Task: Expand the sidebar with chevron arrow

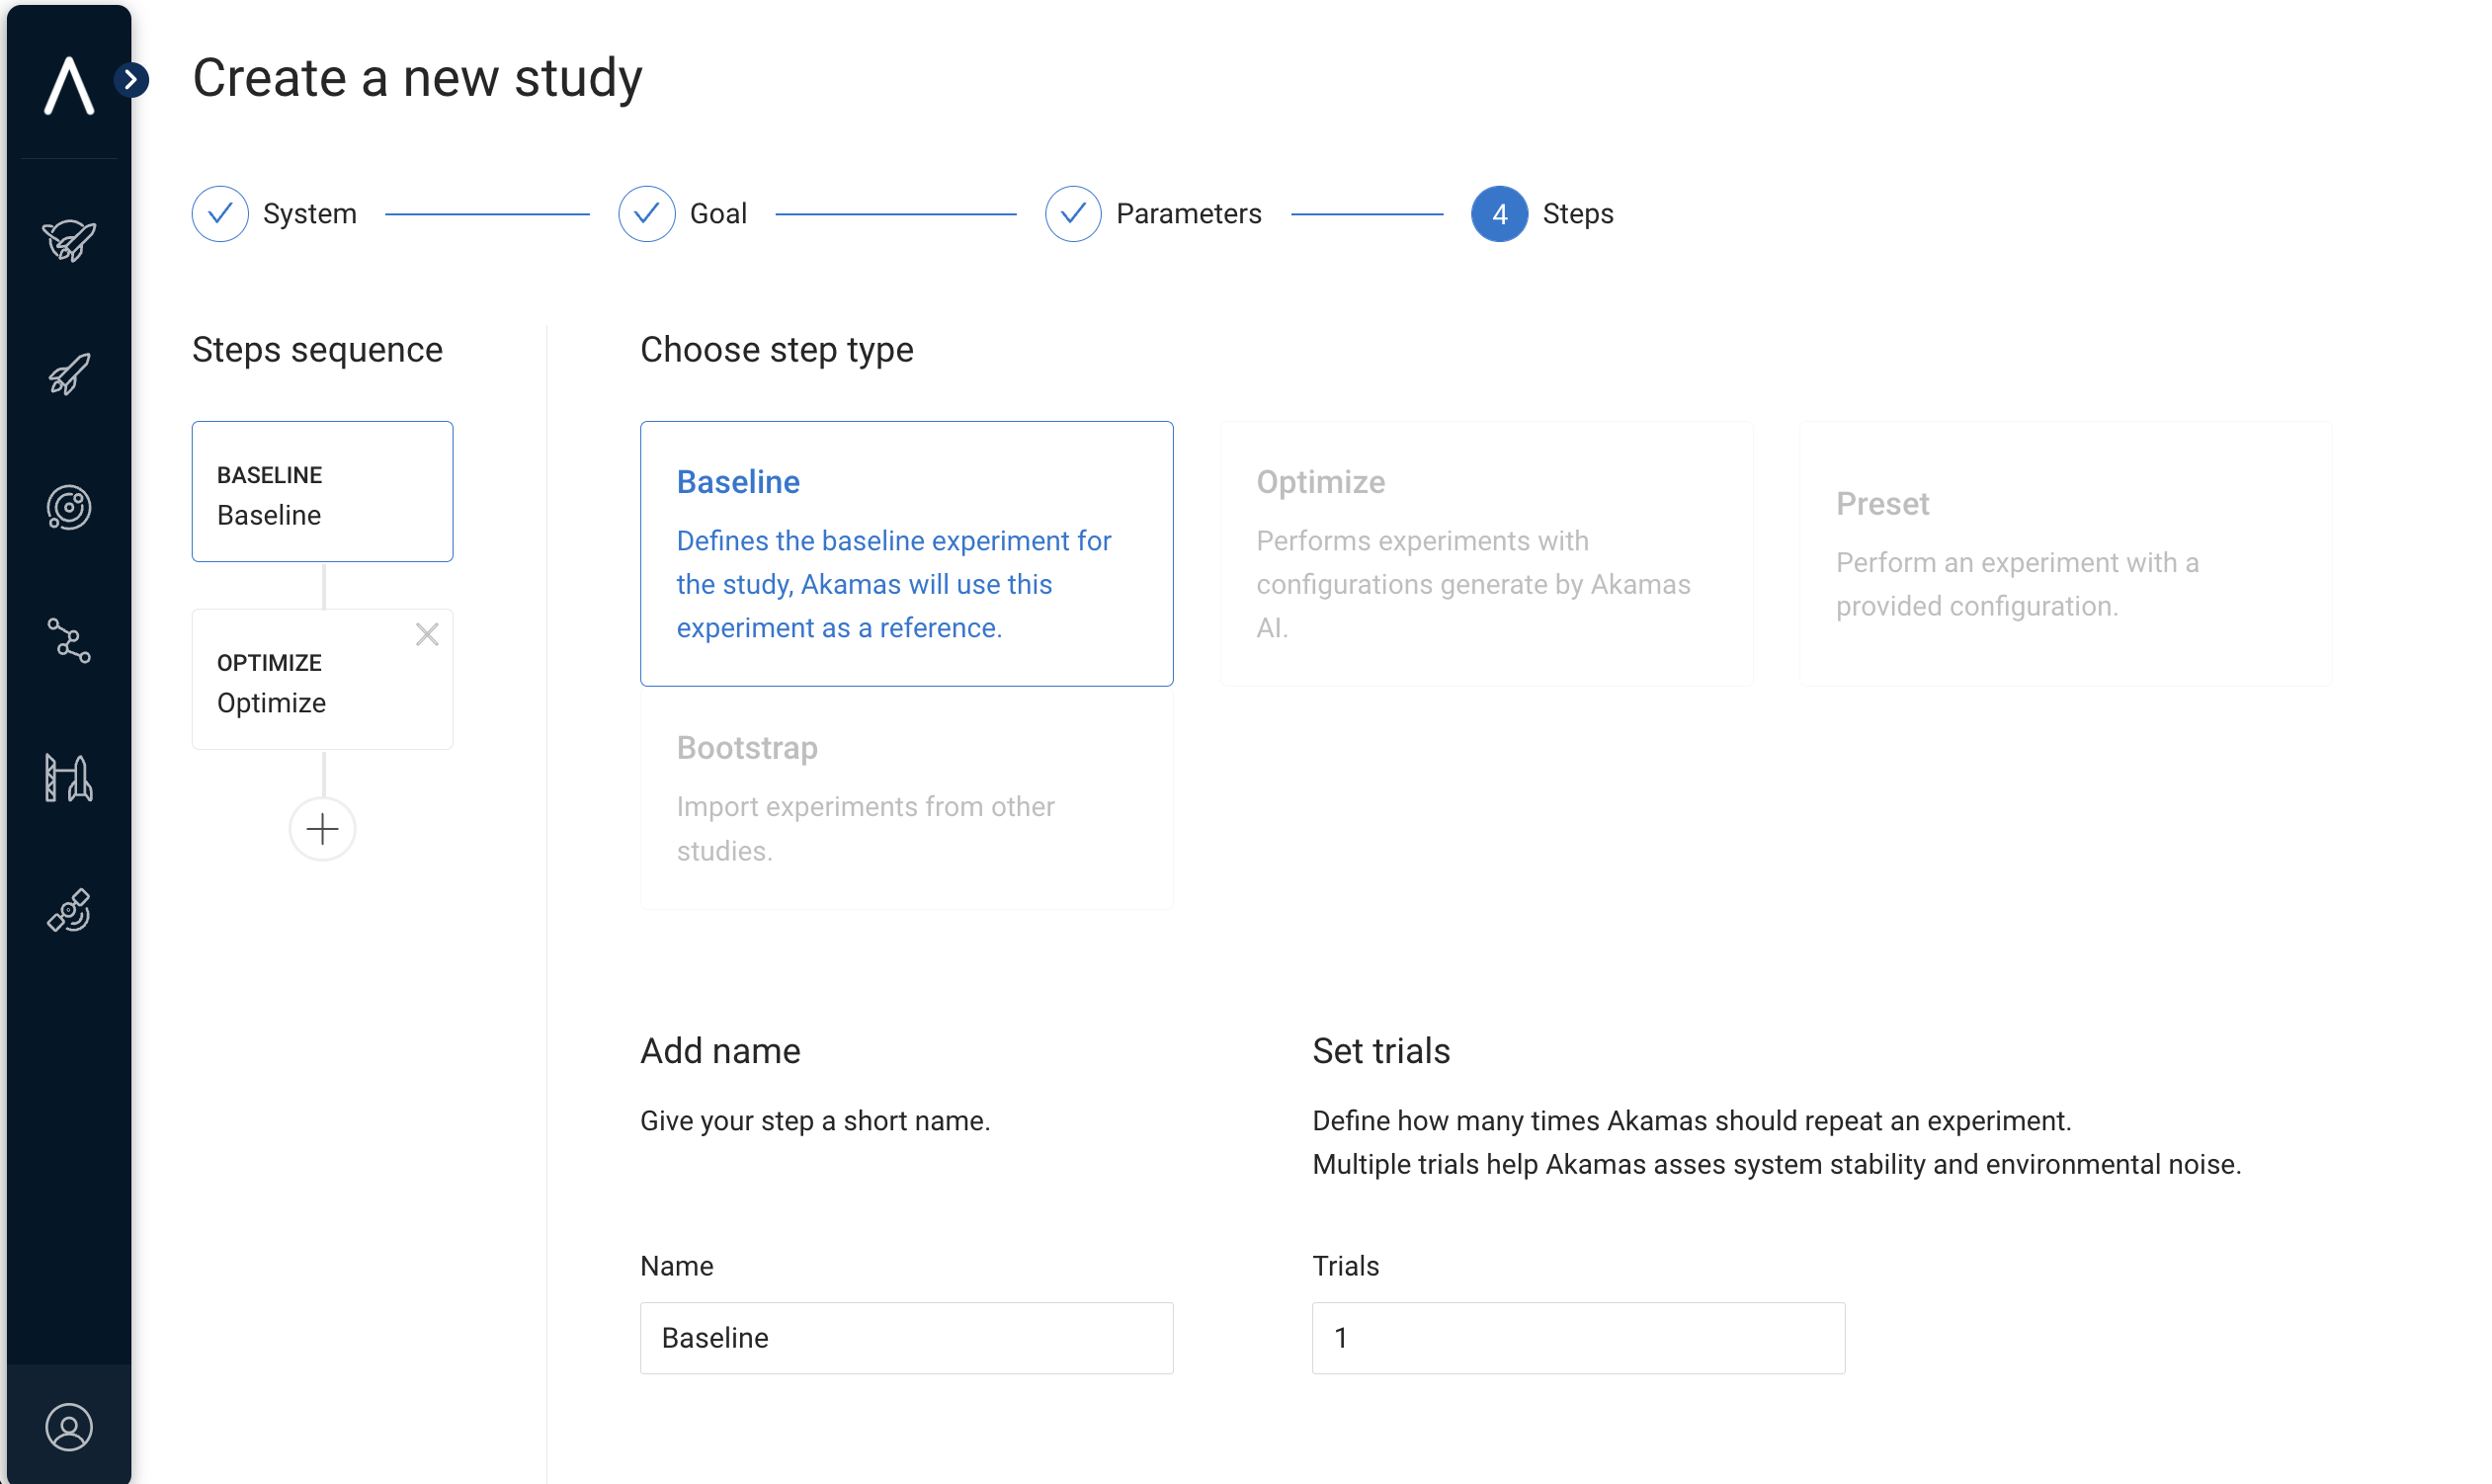Action: click(131, 79)
